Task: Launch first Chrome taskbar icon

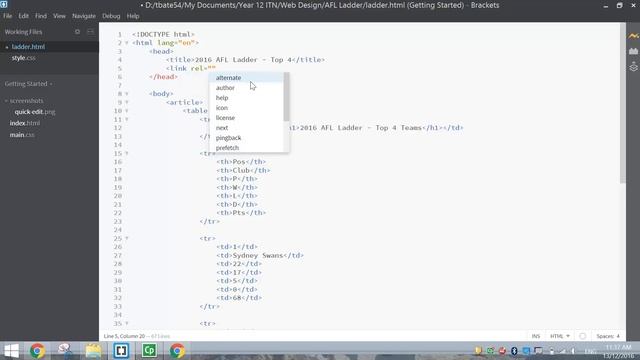Action: point(37,351)
